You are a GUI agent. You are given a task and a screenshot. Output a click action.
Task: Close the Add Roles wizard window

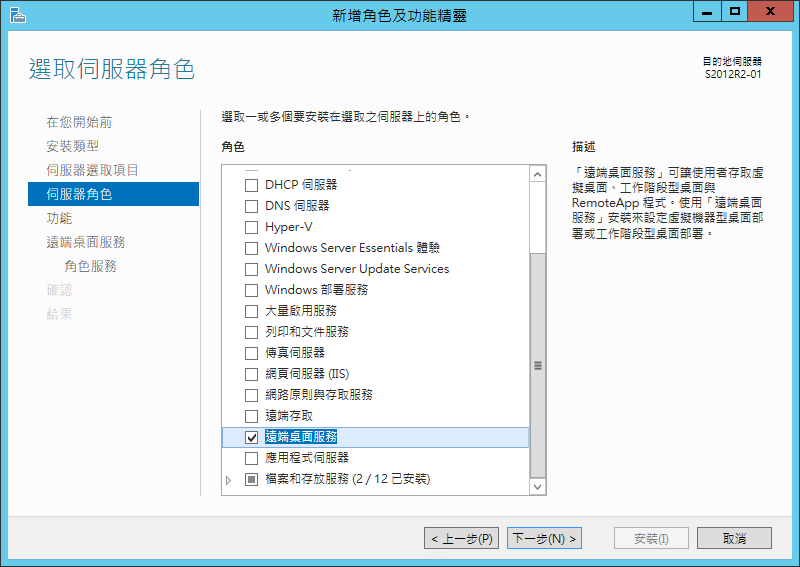click(772, 11)
